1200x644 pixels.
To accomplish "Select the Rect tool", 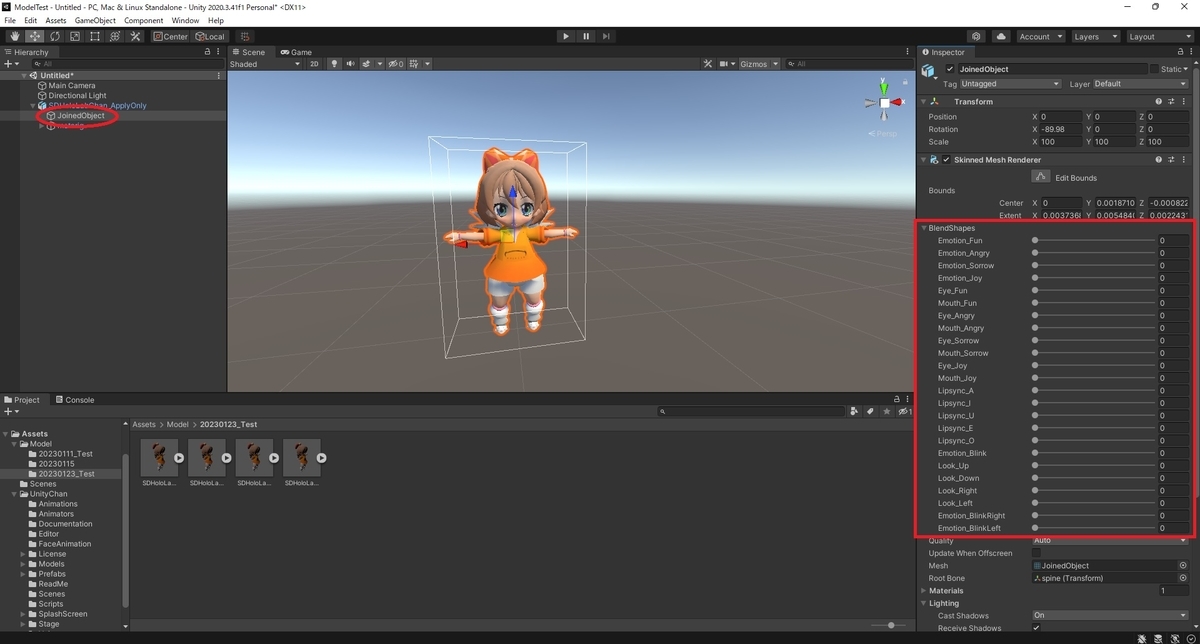I will [95, 36].
